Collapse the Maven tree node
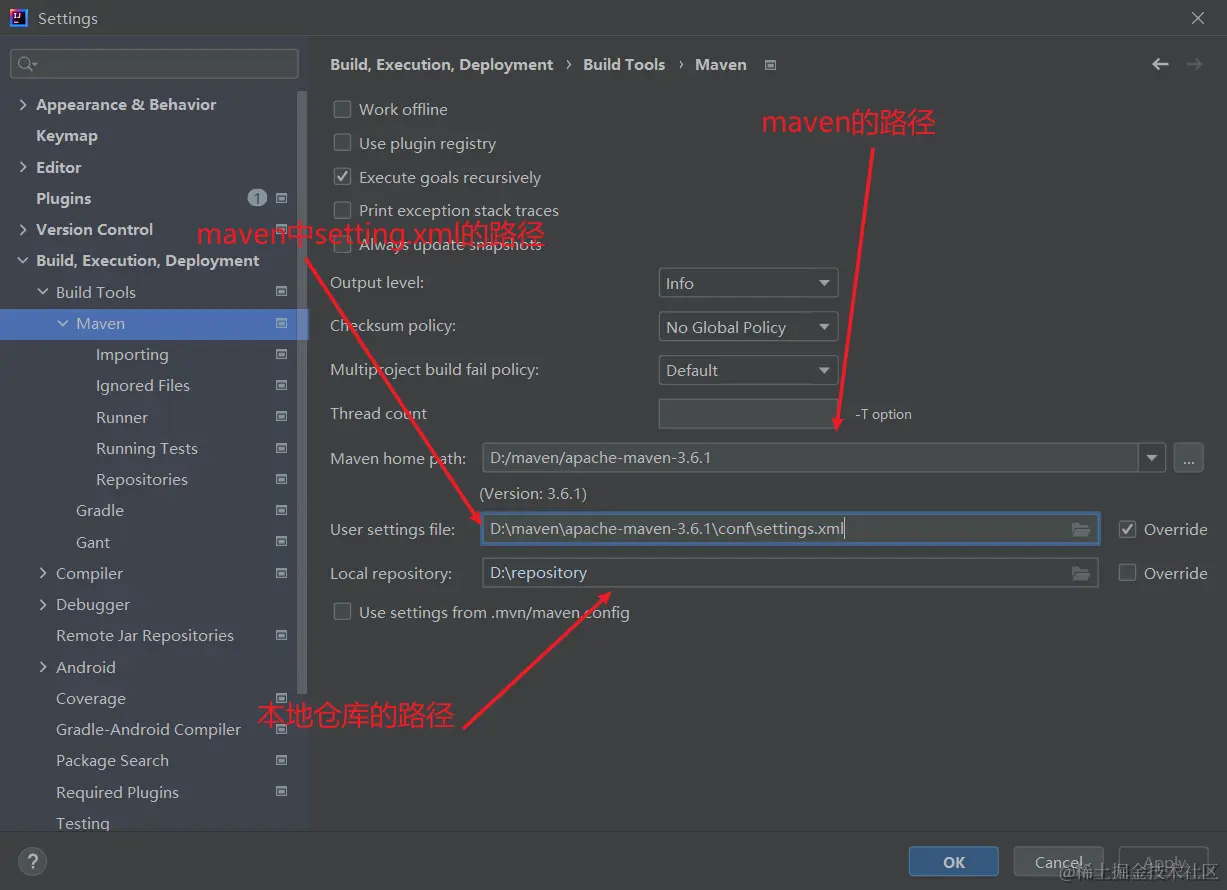Viewport: 1227px width, 890px height. click(x=63, y=324)
